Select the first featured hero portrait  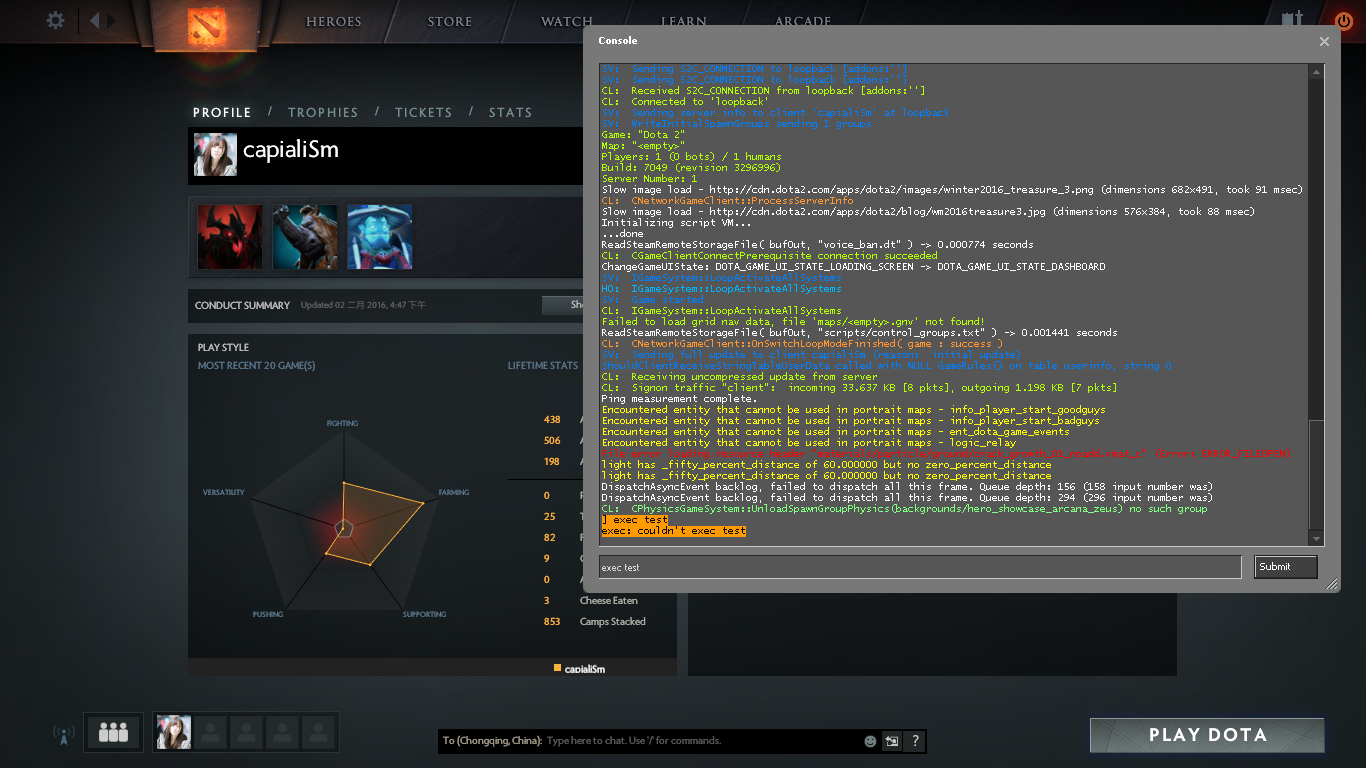pos(230,237)
